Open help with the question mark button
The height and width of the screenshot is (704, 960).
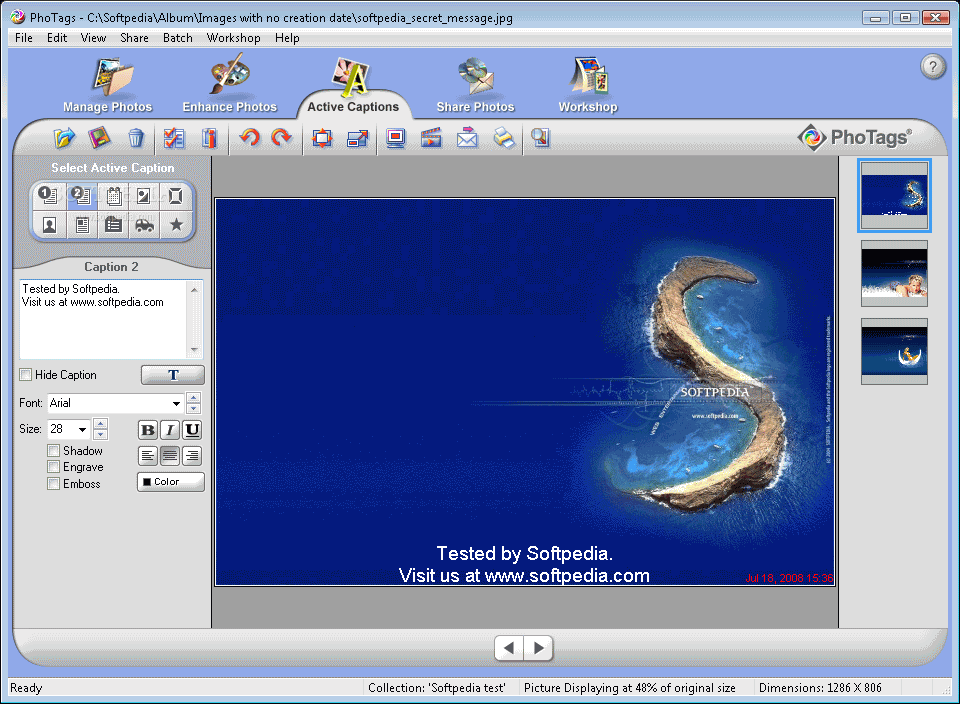tap(932, 66)
